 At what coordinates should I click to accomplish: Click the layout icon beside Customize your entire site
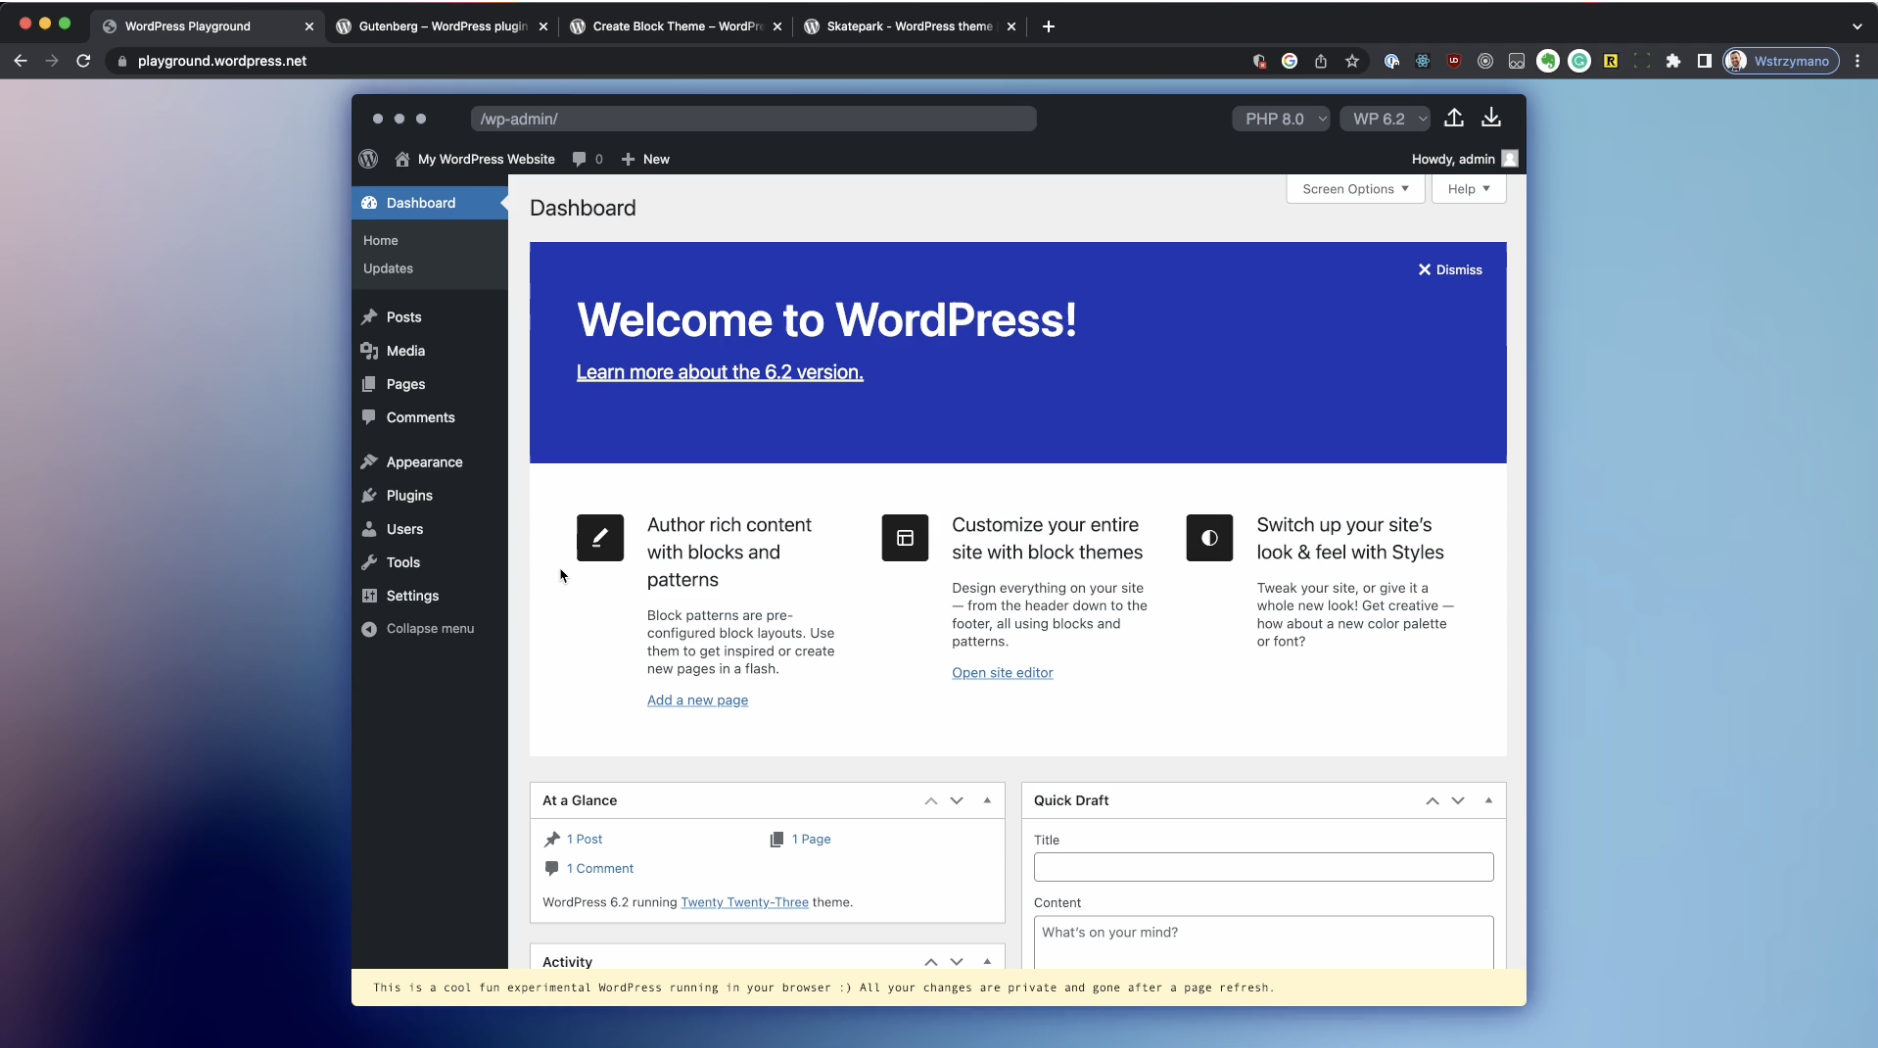coord(904,538)
